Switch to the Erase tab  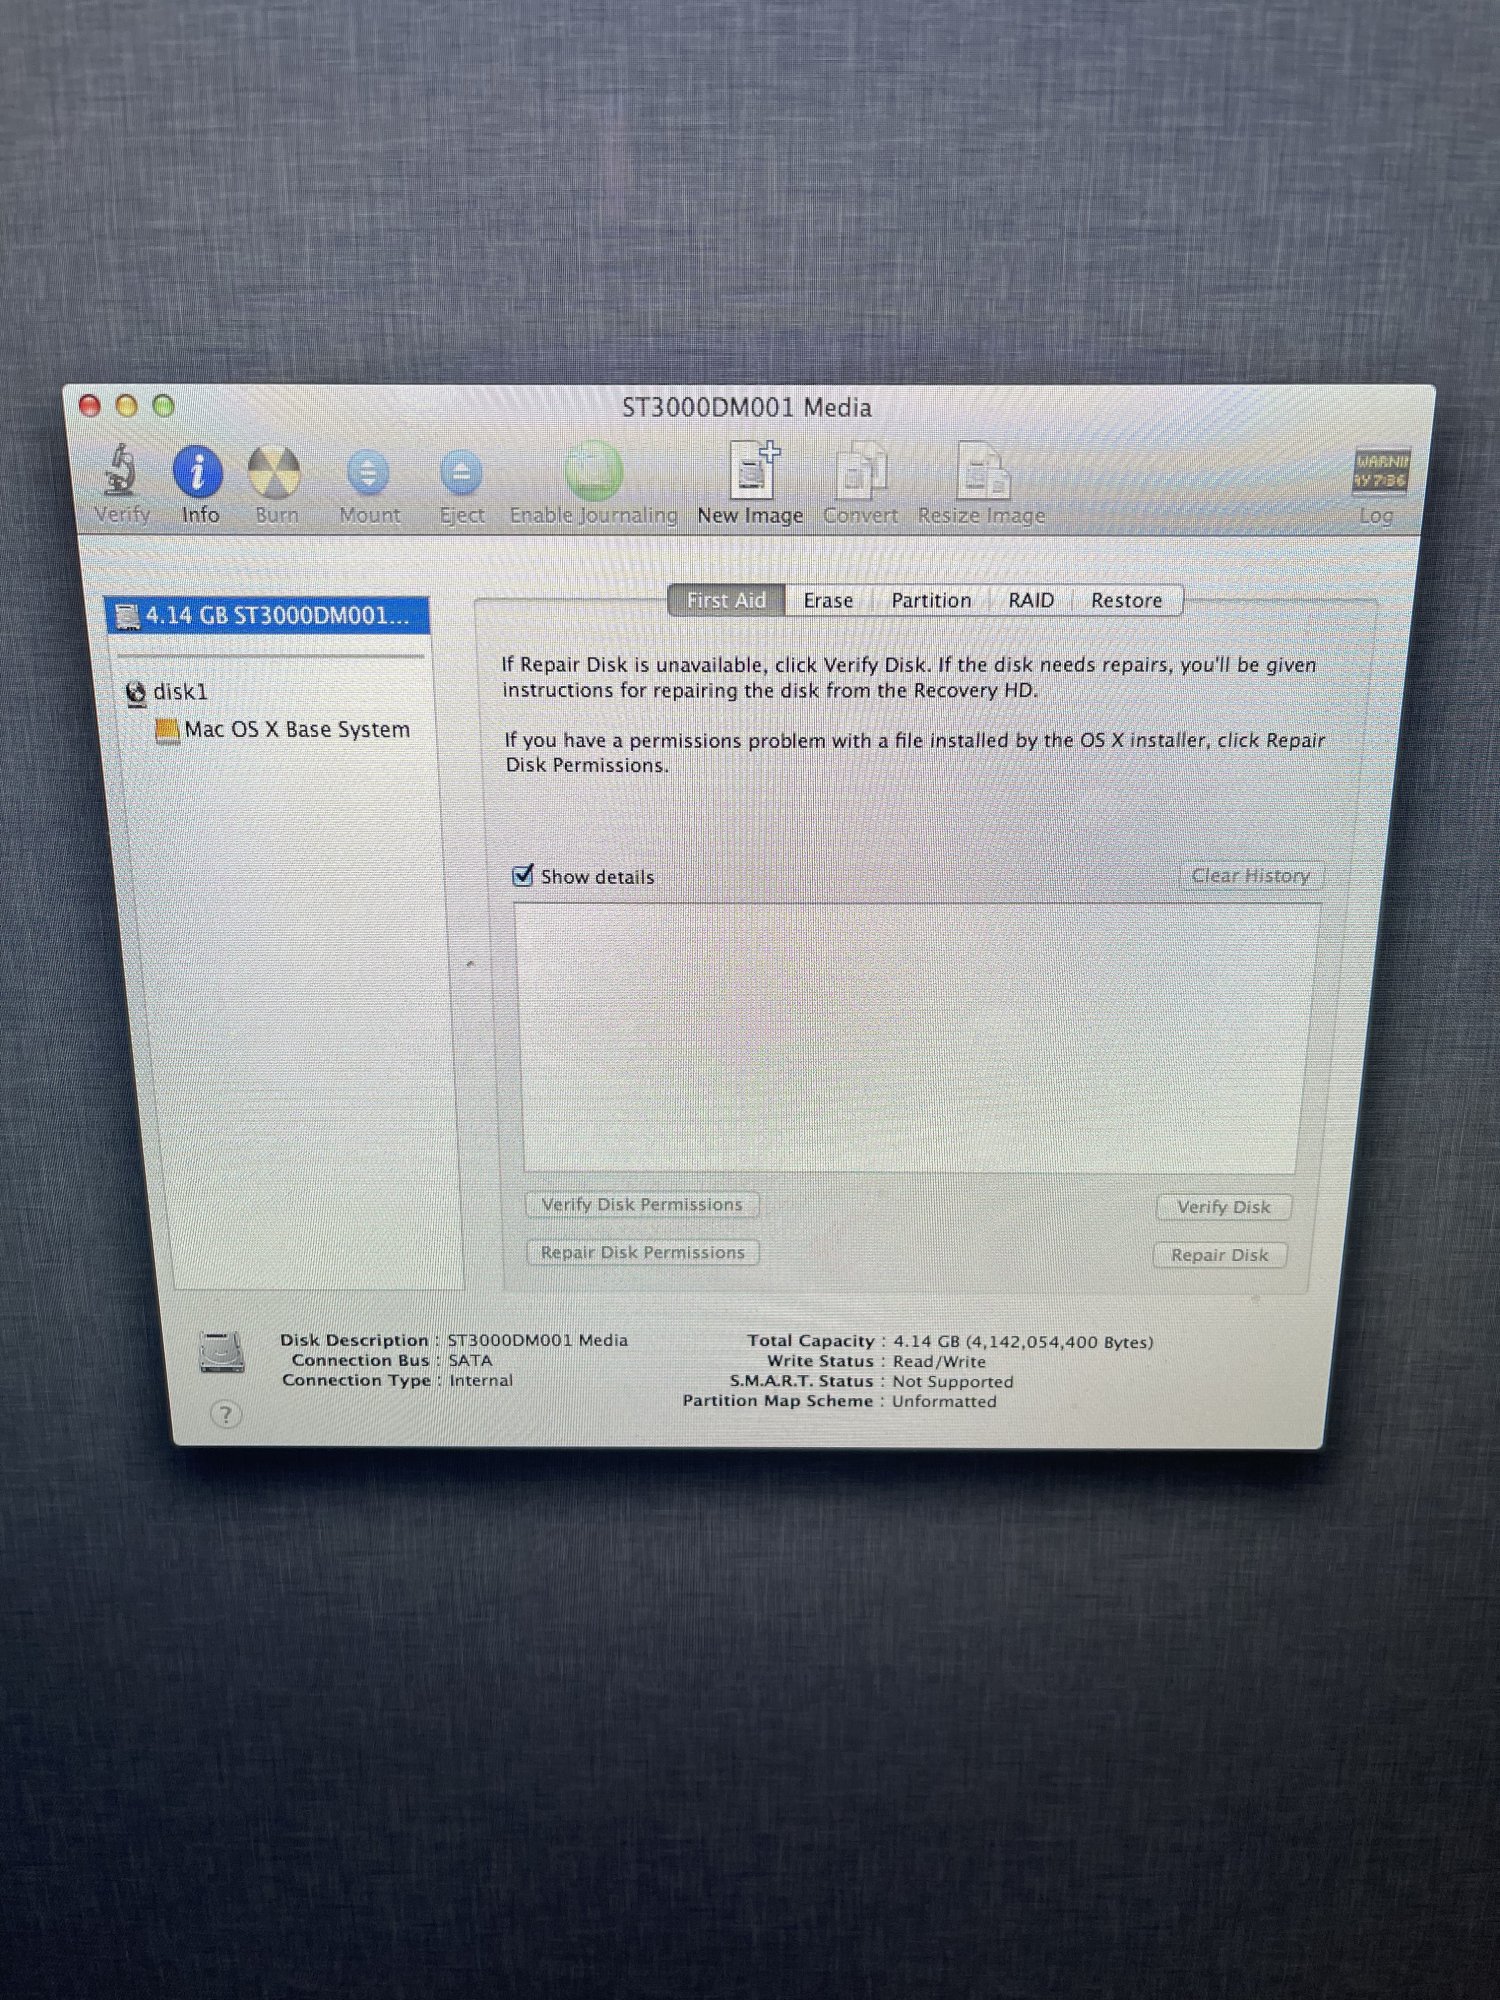click(828, 601)
